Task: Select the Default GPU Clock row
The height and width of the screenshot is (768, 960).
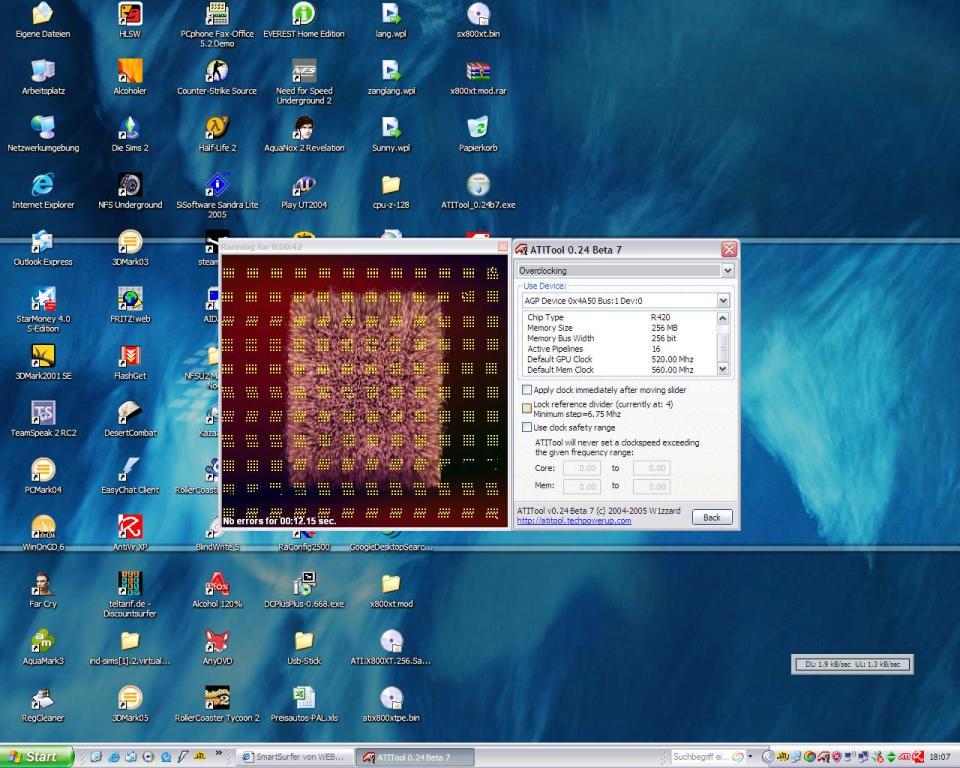Action: [620, 360]
